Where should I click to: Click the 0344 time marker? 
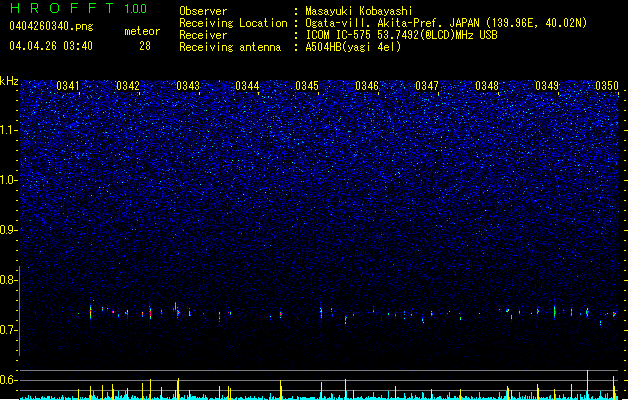click(x=247, y=86)
